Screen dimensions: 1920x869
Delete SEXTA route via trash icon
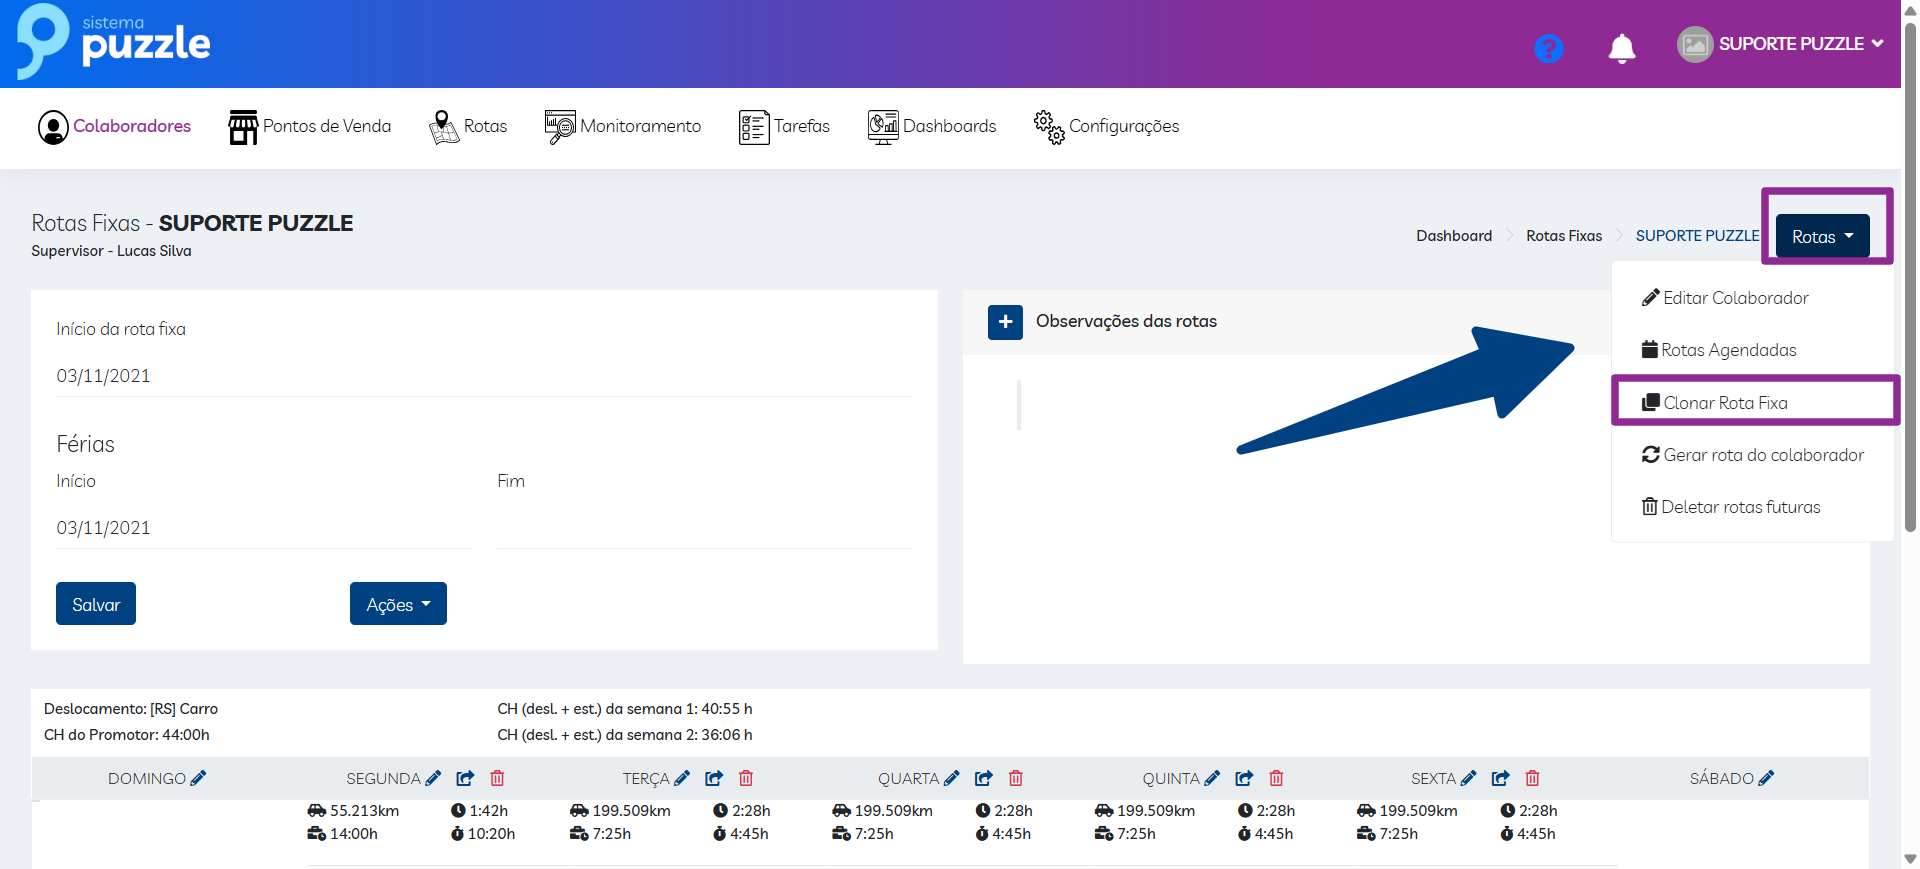[1532, 778]
